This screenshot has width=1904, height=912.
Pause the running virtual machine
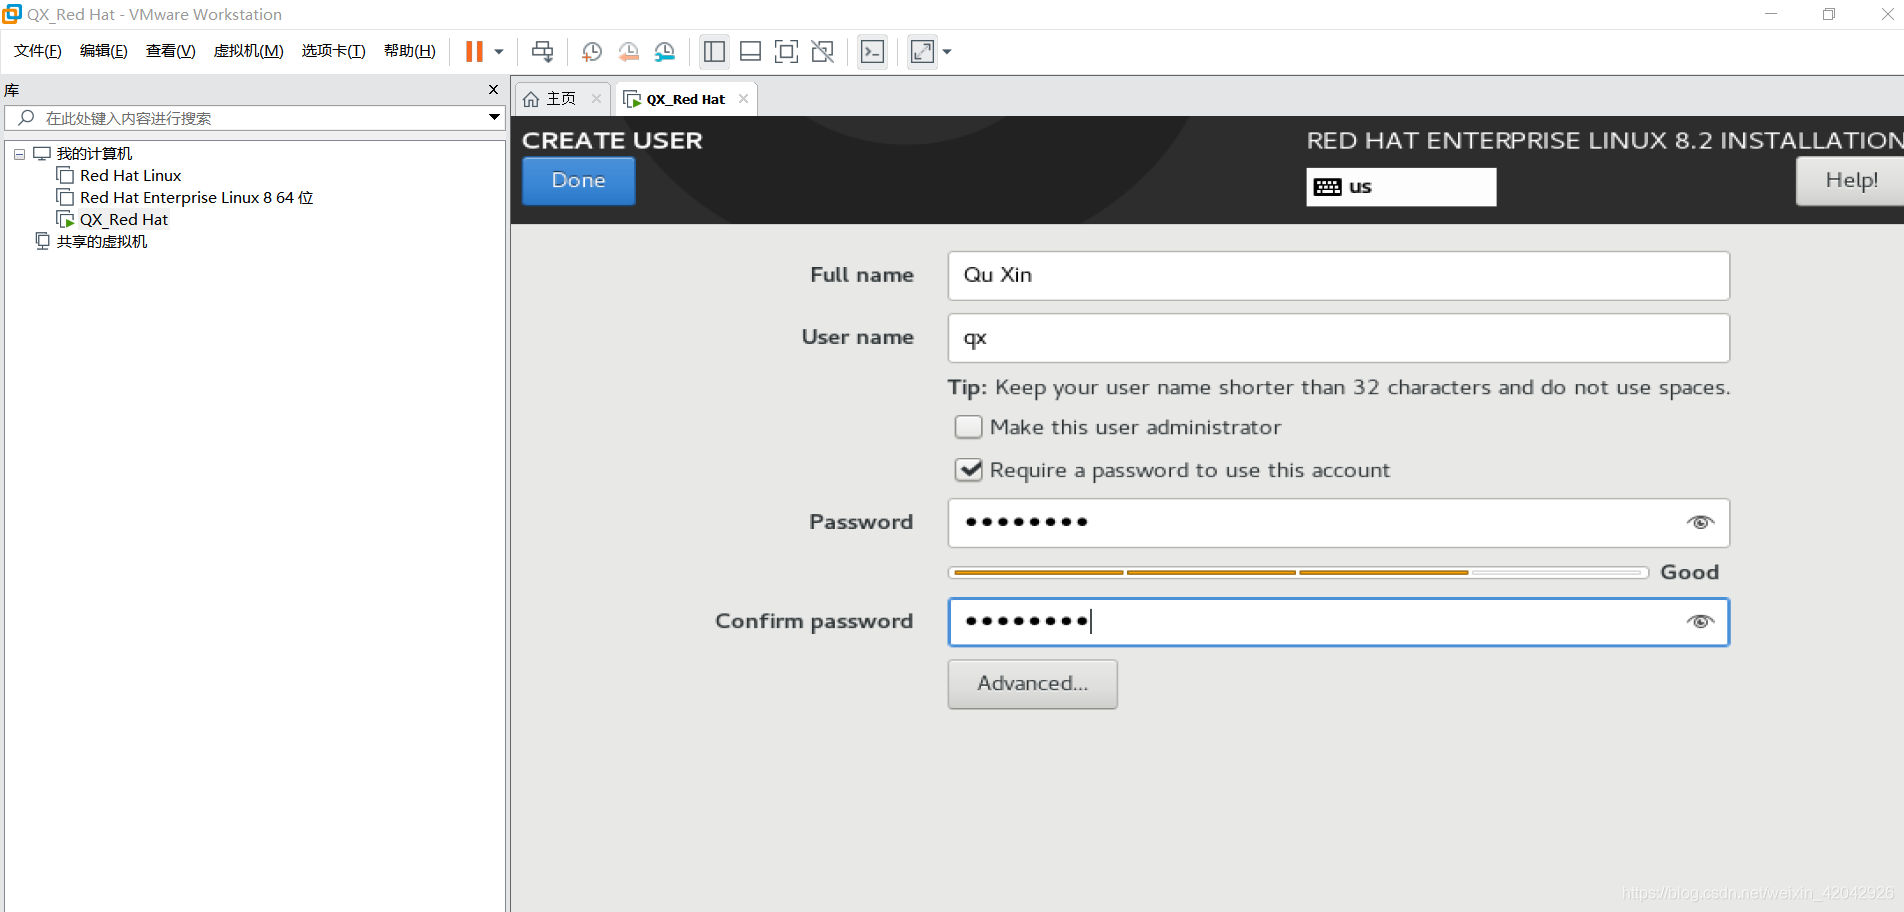pyautogui.click(x=474, y=52)
